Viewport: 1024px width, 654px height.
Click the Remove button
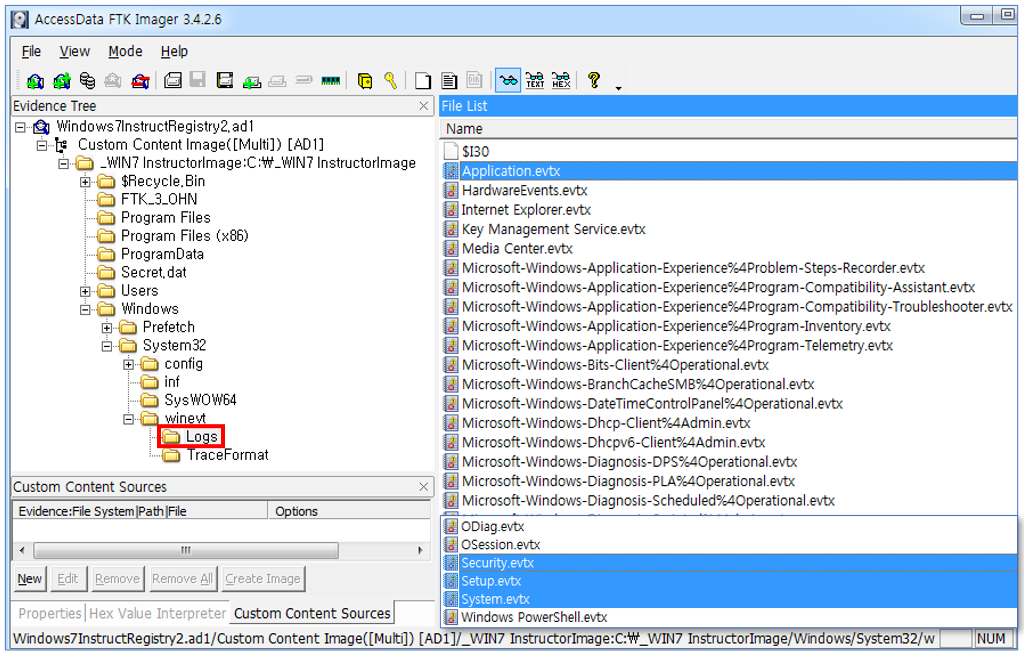pos(117,579)
